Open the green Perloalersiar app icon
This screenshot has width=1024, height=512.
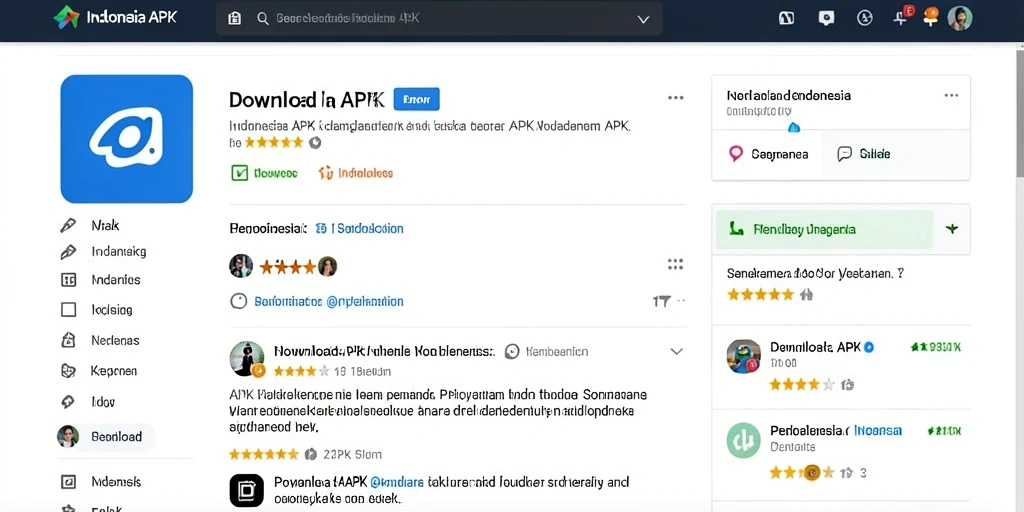(x=744, y=440)
